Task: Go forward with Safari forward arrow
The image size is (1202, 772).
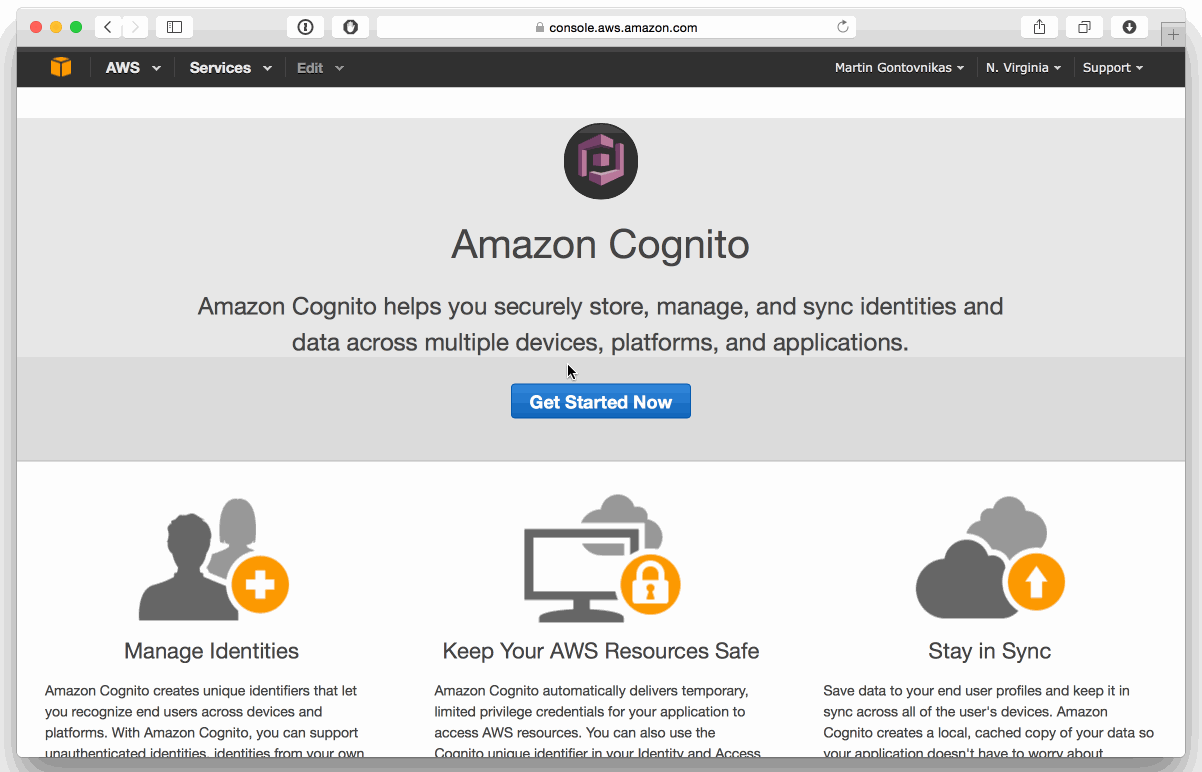Action: [x=135, y=27]
